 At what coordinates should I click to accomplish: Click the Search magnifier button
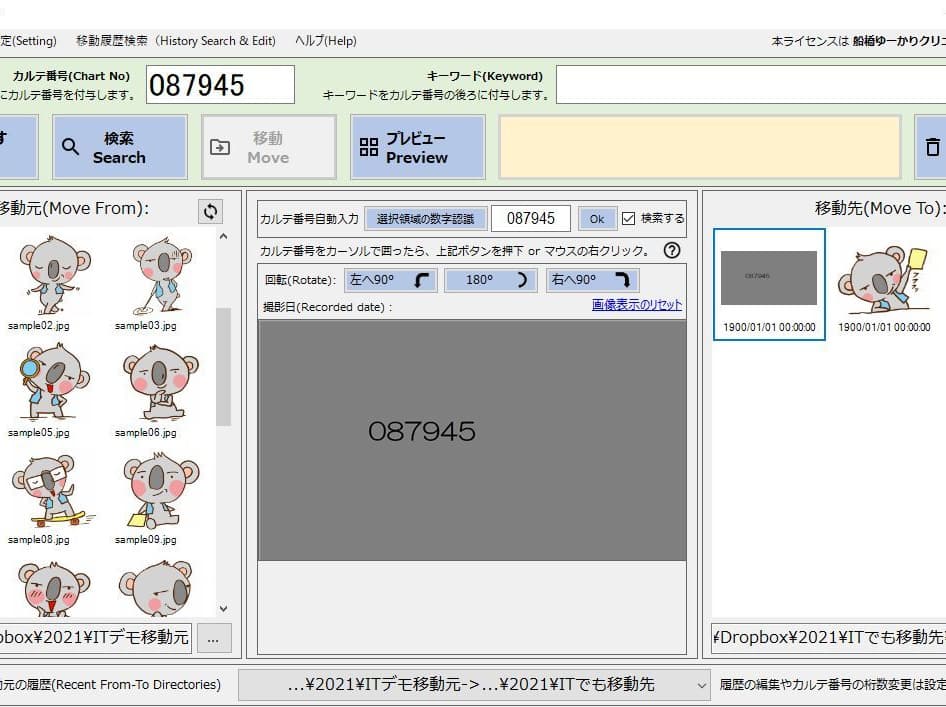119,147
